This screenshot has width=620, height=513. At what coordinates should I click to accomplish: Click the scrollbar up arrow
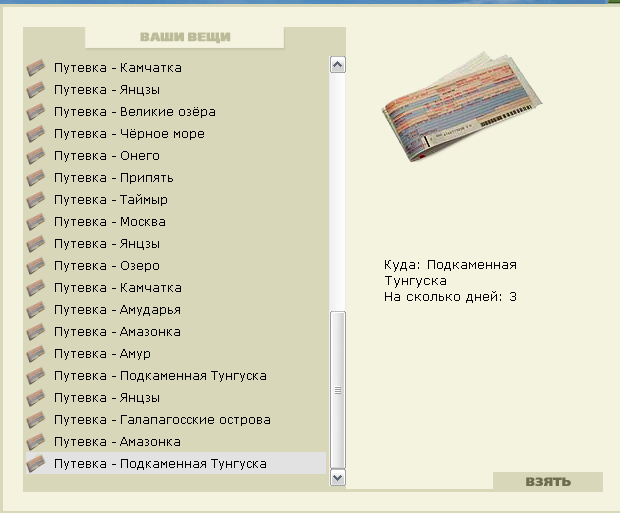338,64
